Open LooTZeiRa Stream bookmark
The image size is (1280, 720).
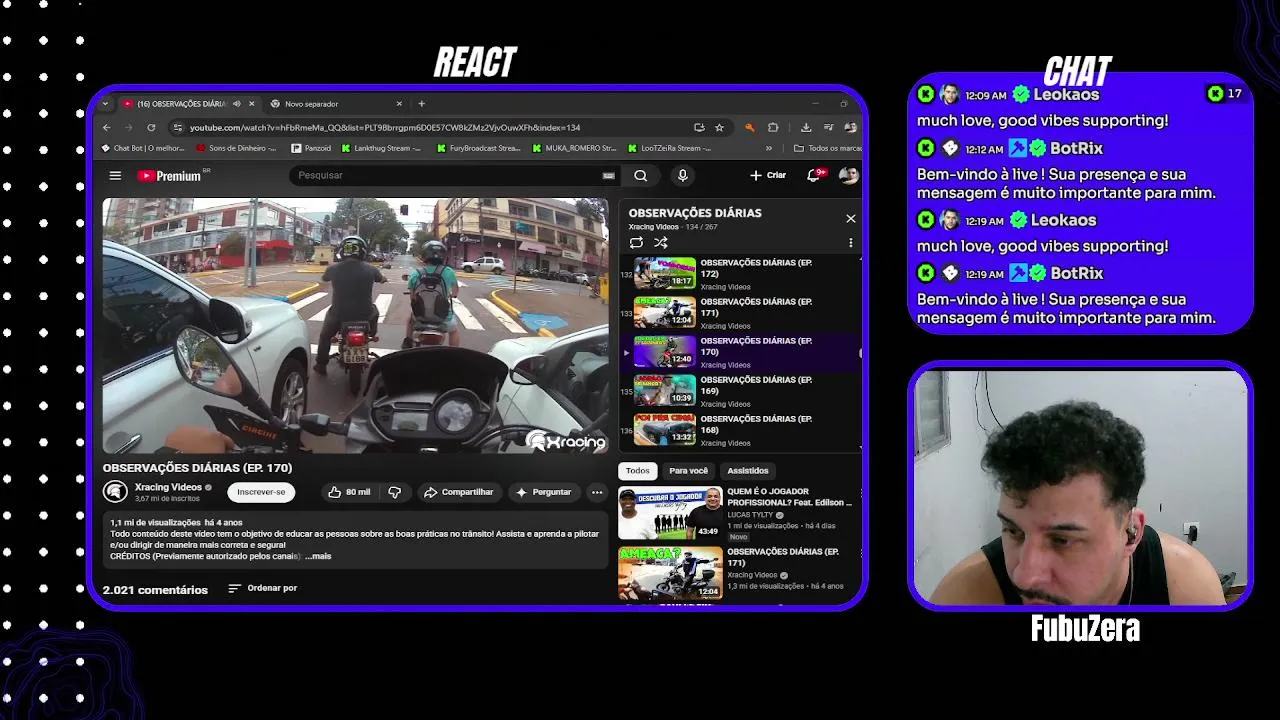click(x=670, y=148)
